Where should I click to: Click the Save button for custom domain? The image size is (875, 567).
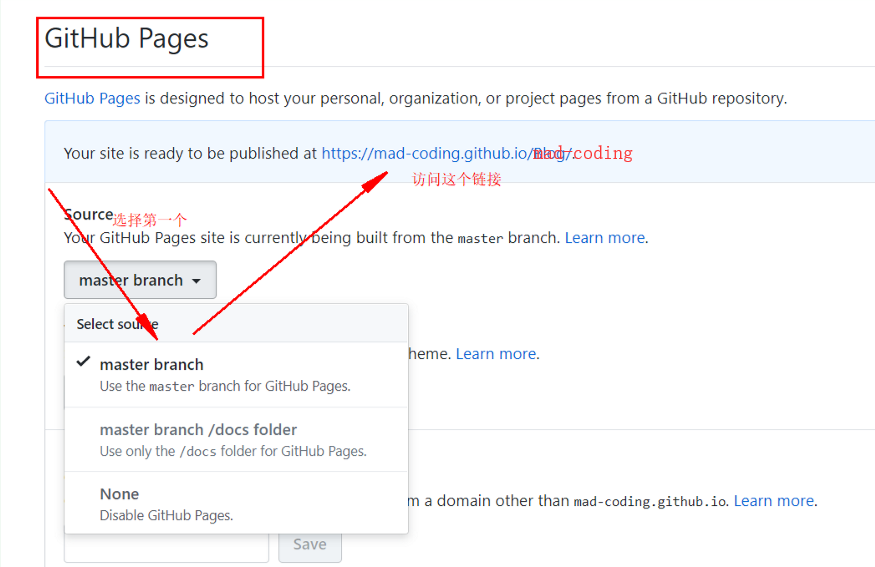pos(310,545)
